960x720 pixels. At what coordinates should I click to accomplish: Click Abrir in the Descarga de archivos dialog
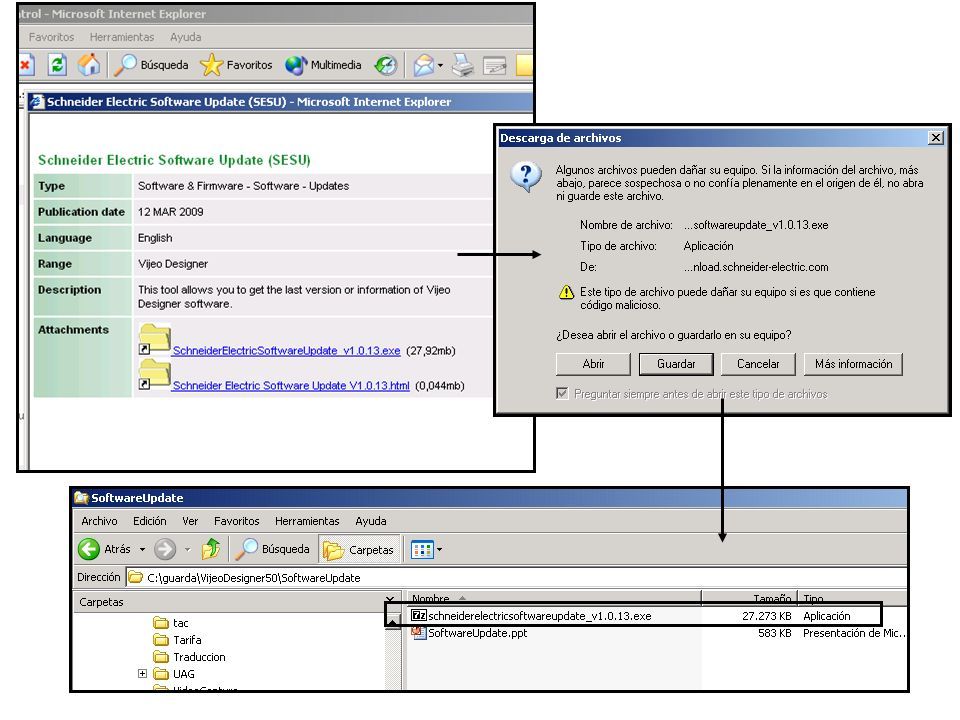pyautogui.click(x=593, y=364)
